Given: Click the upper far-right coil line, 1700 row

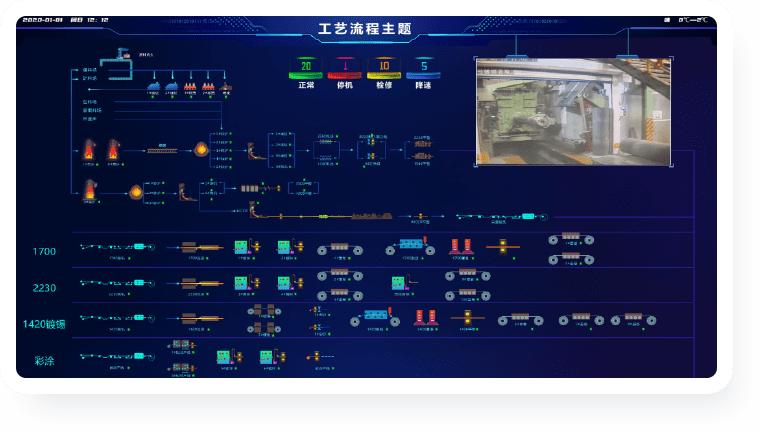Looking at the screenshot, I should (x=571, y=239).
